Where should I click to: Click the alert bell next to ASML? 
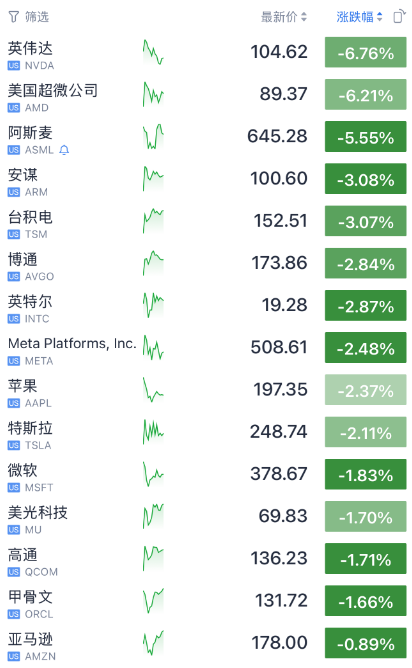(x=64, y=150)
